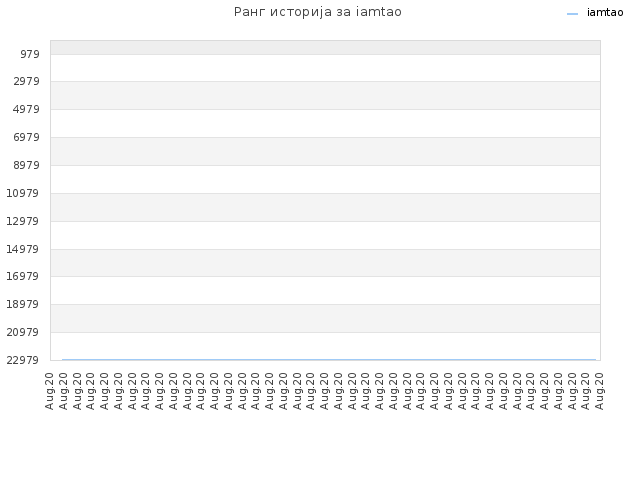Click the 14979 rank axis label

tap(22, 249)
